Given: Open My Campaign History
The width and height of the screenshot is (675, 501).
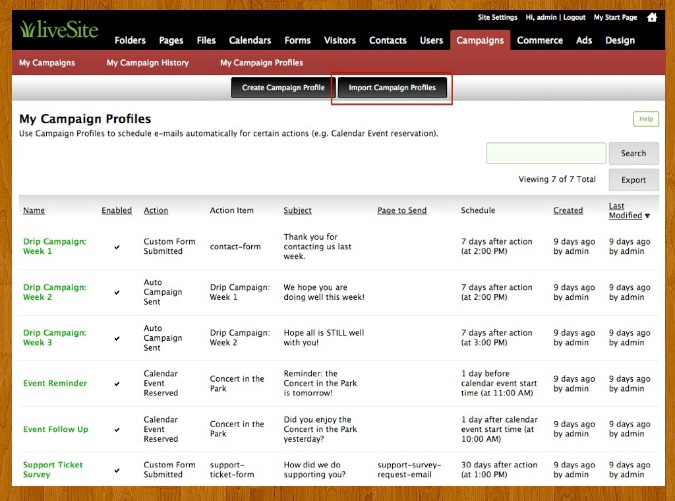Looking at the screenshot, I should [148, 63].
